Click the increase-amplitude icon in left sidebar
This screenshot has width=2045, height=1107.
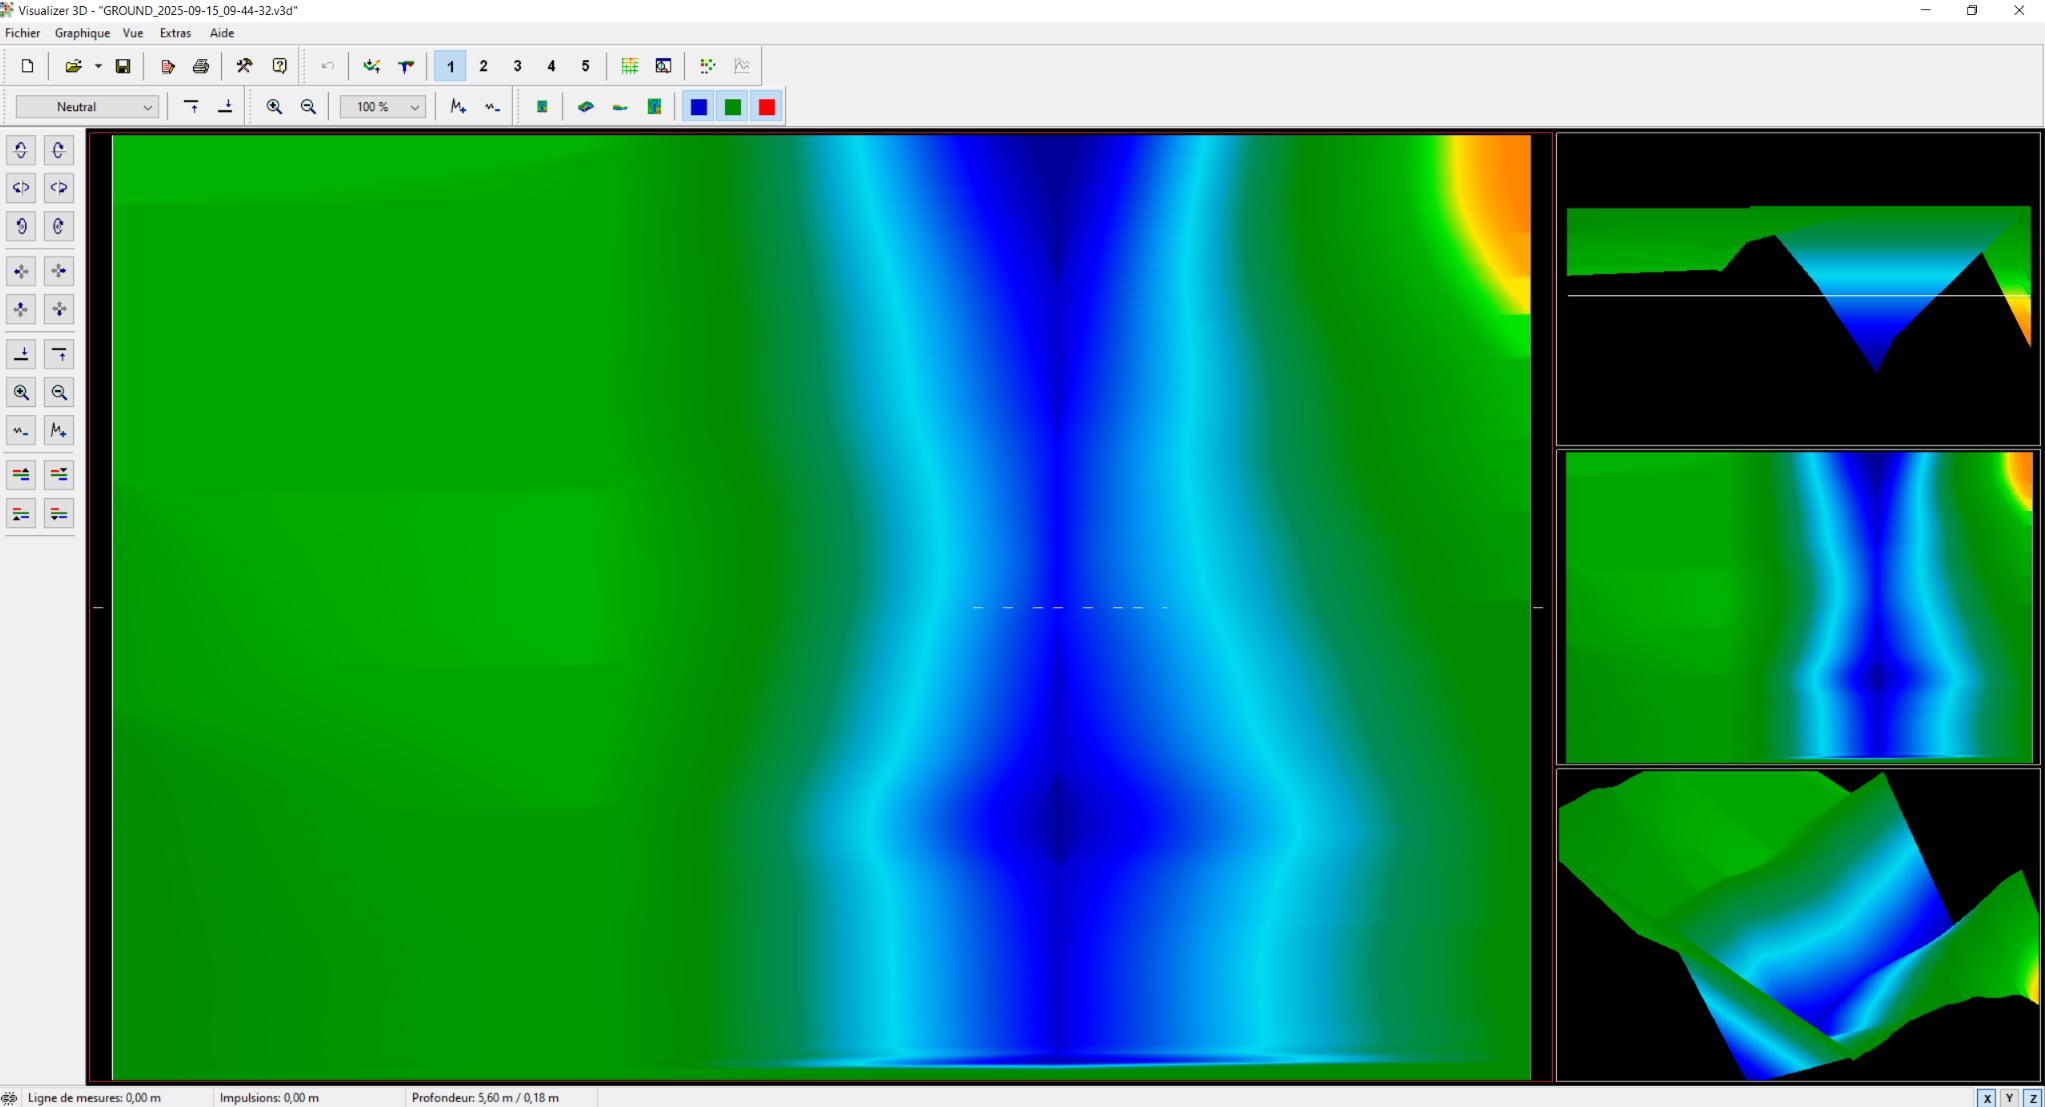click(x=59, y=431)
